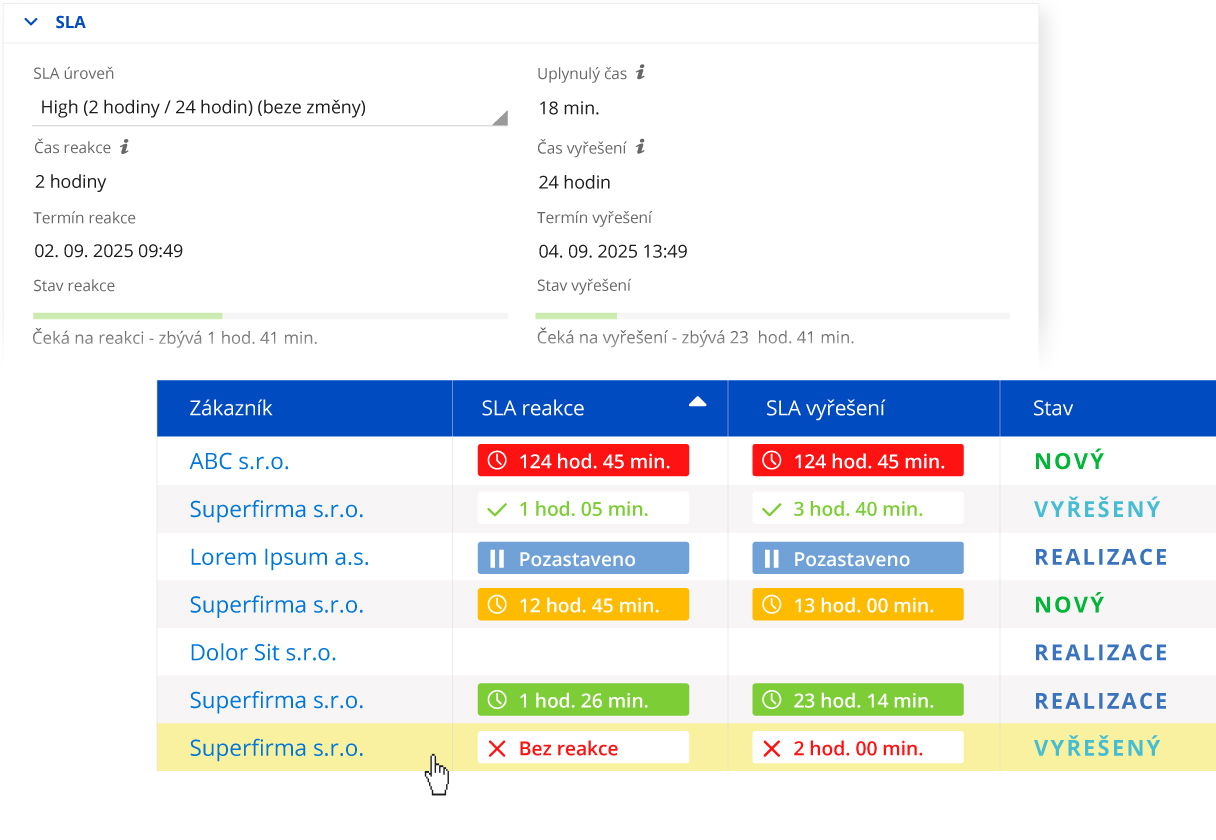Click info icon beside Čas reakce
This screenshot has height=840, width=1216.
click(125, 147)
